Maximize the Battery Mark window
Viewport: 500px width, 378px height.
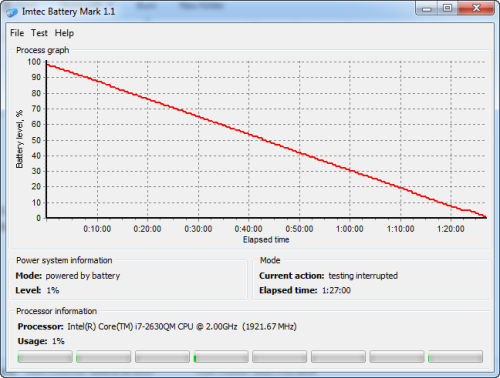pyautogui.click(x=447, y=8)
